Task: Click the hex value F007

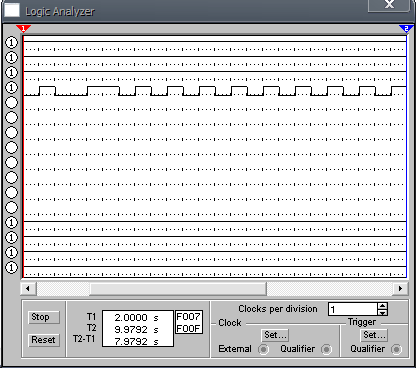Action: (x=189, y=317)
